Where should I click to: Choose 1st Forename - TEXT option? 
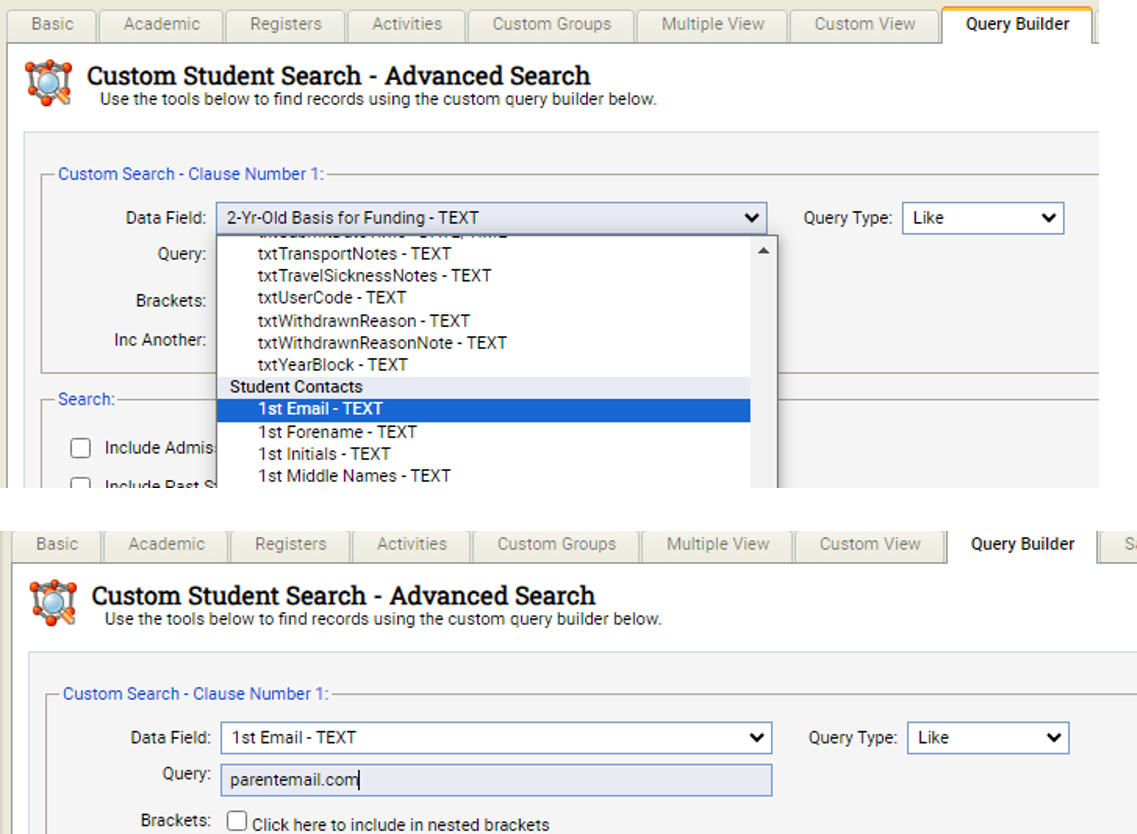[337, 432]
